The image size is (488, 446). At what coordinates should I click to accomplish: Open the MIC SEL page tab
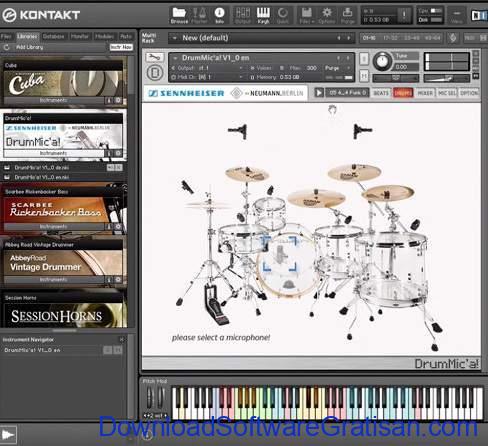coord(447,93)
